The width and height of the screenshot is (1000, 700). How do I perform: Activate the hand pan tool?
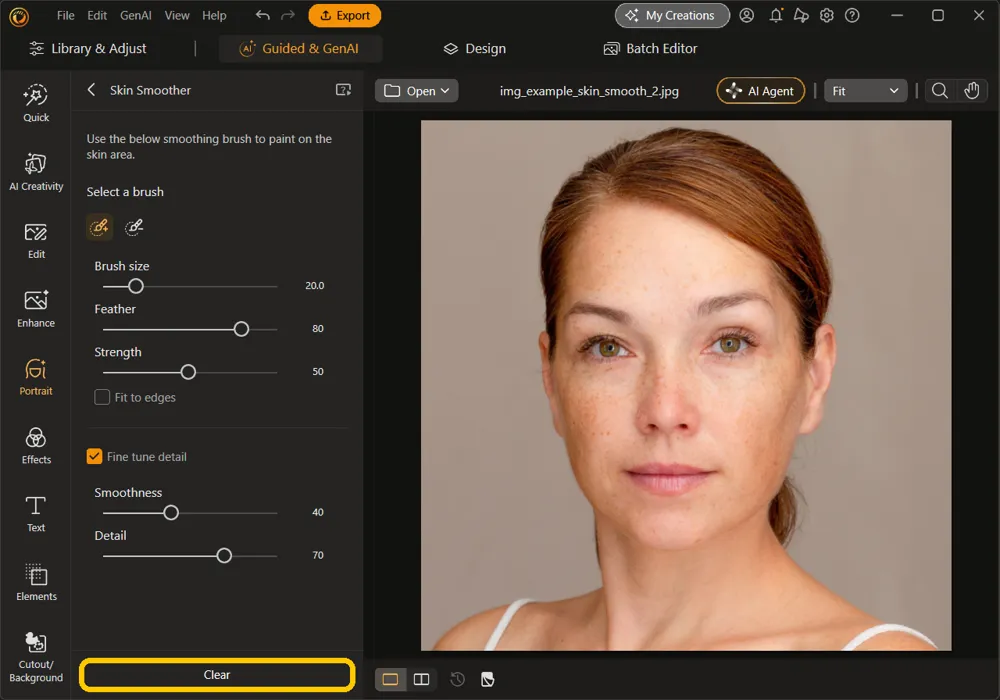point(971,91)
